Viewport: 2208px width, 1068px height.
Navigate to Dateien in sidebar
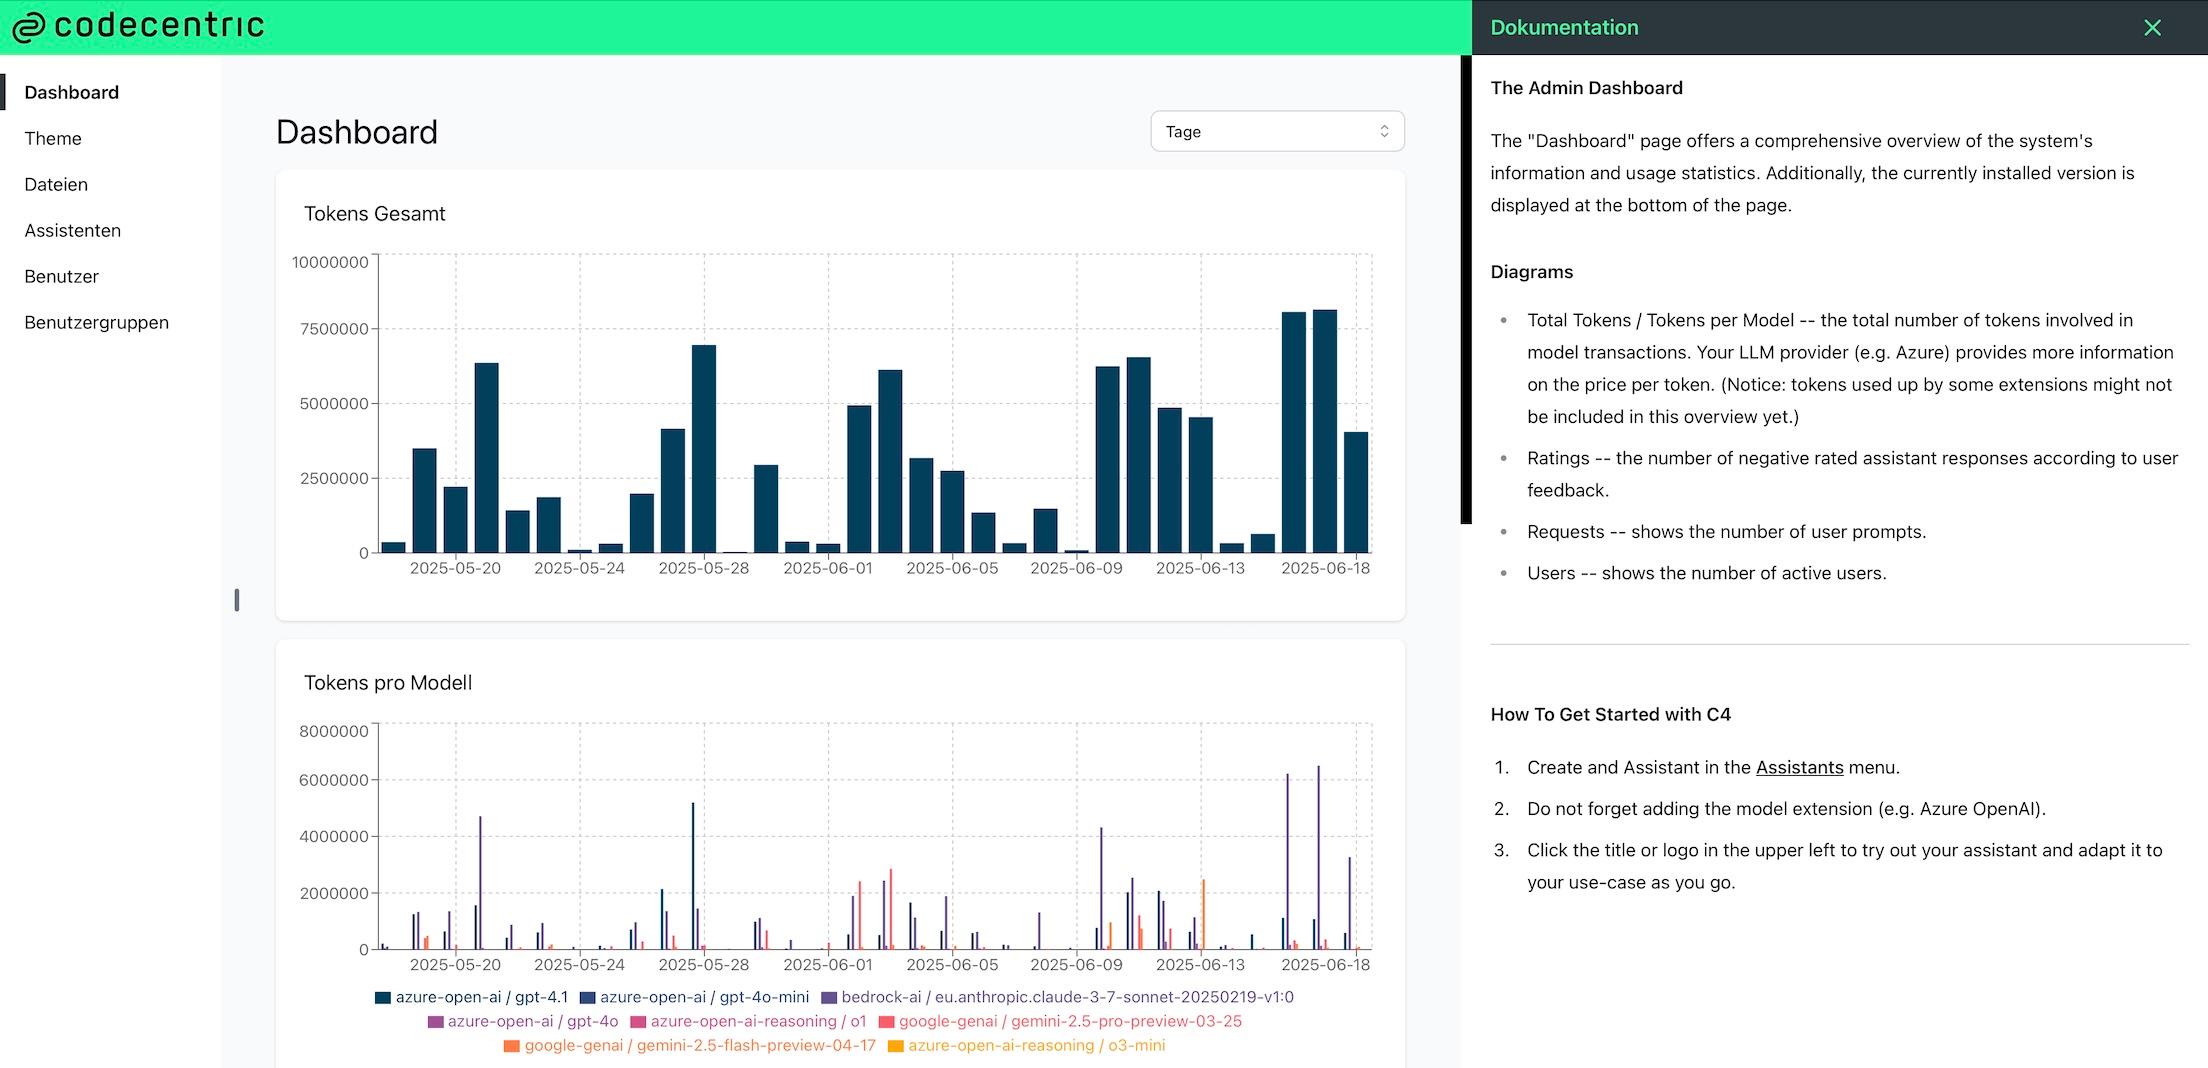click(x=56, y=184)
